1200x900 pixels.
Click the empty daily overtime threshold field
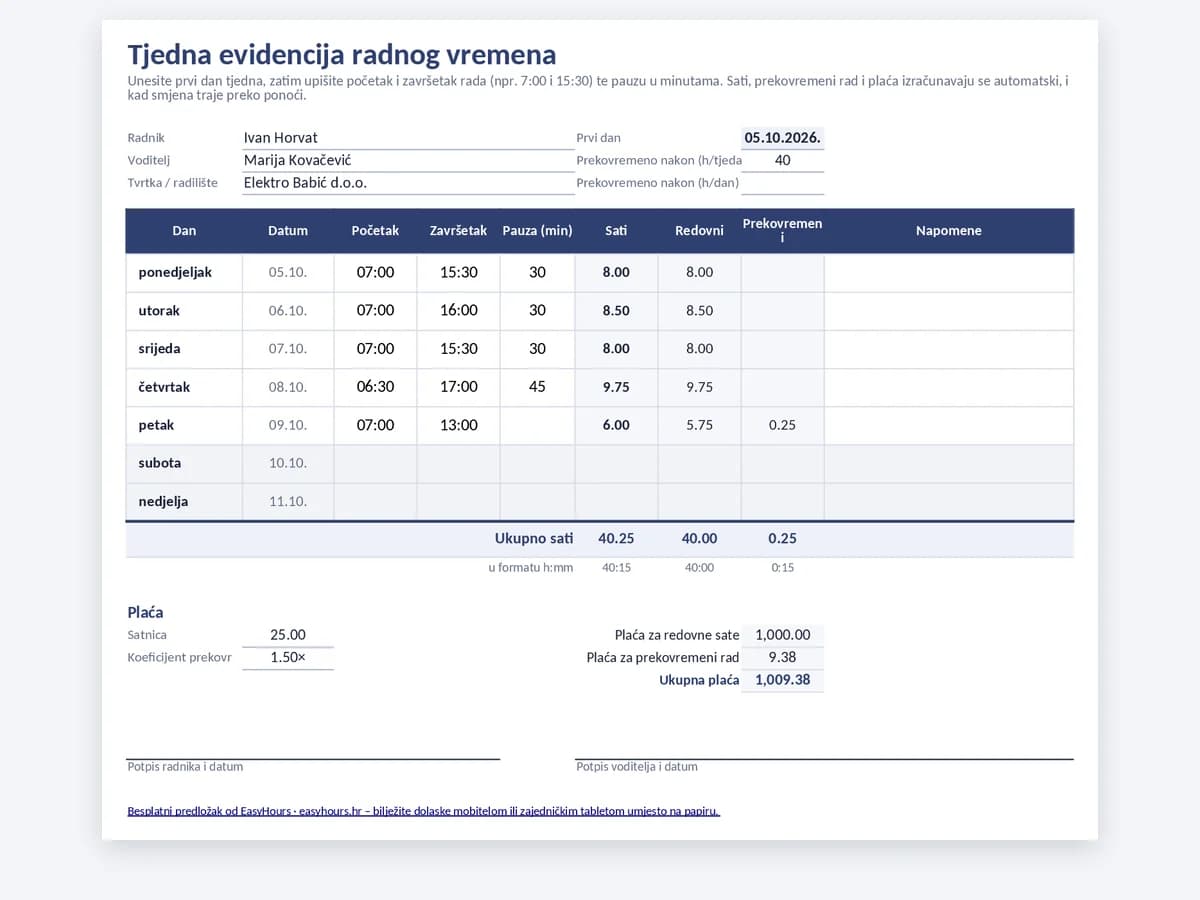coord(782,183)
